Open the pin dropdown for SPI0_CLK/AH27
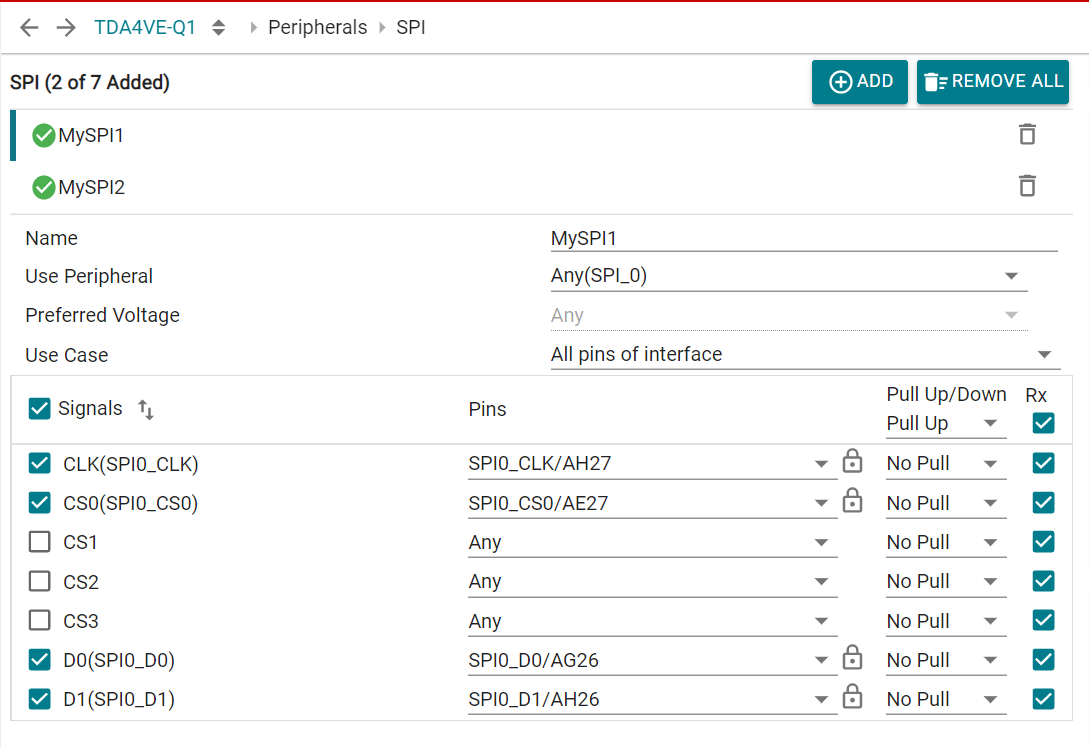Viewport: 1089px width, 748px height. click(x=652, y=463)
